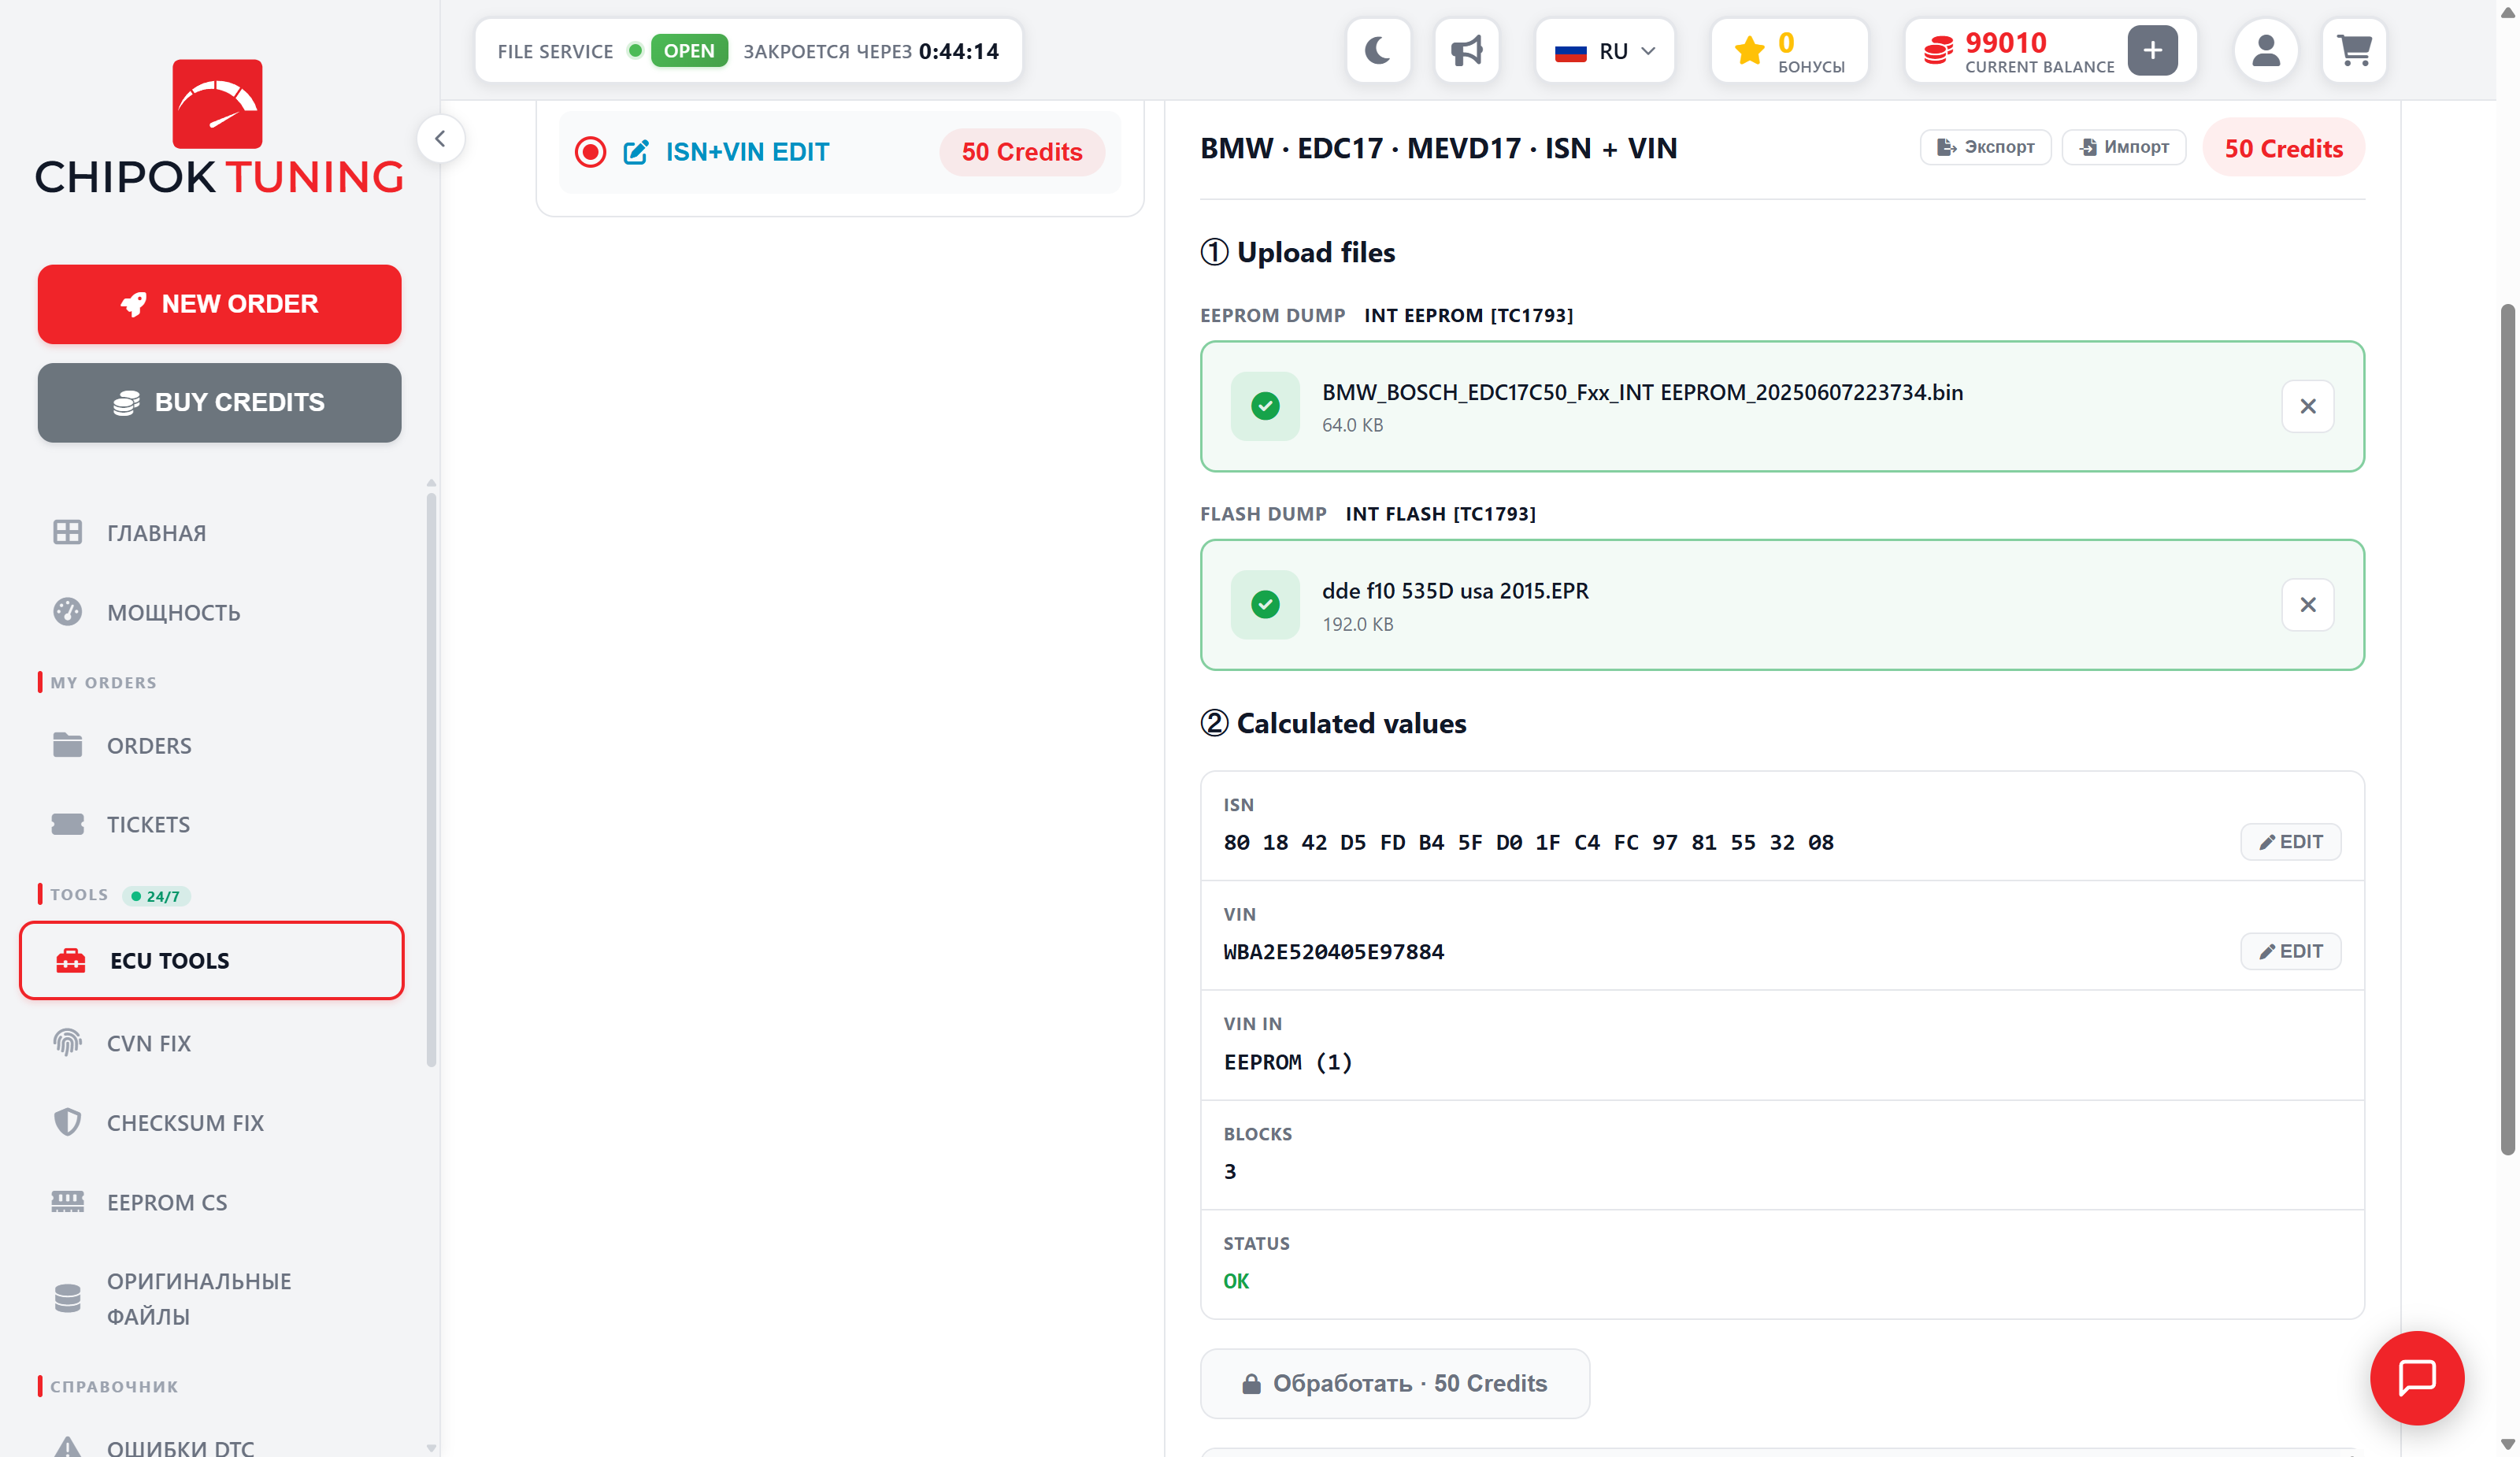Click the page vertical scrollbar
The width and height of the screenshot is (2520, 1457).
[x=2507, y=730]
